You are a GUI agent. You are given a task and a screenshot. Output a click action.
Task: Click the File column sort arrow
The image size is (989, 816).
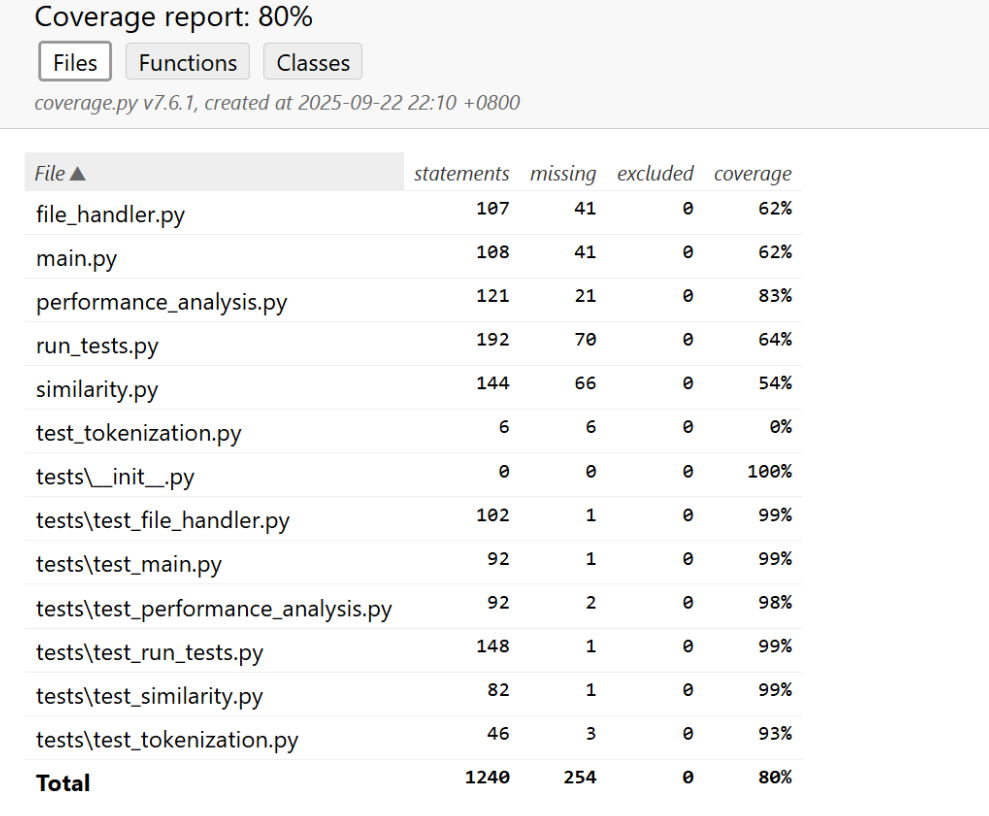point(78,173)
